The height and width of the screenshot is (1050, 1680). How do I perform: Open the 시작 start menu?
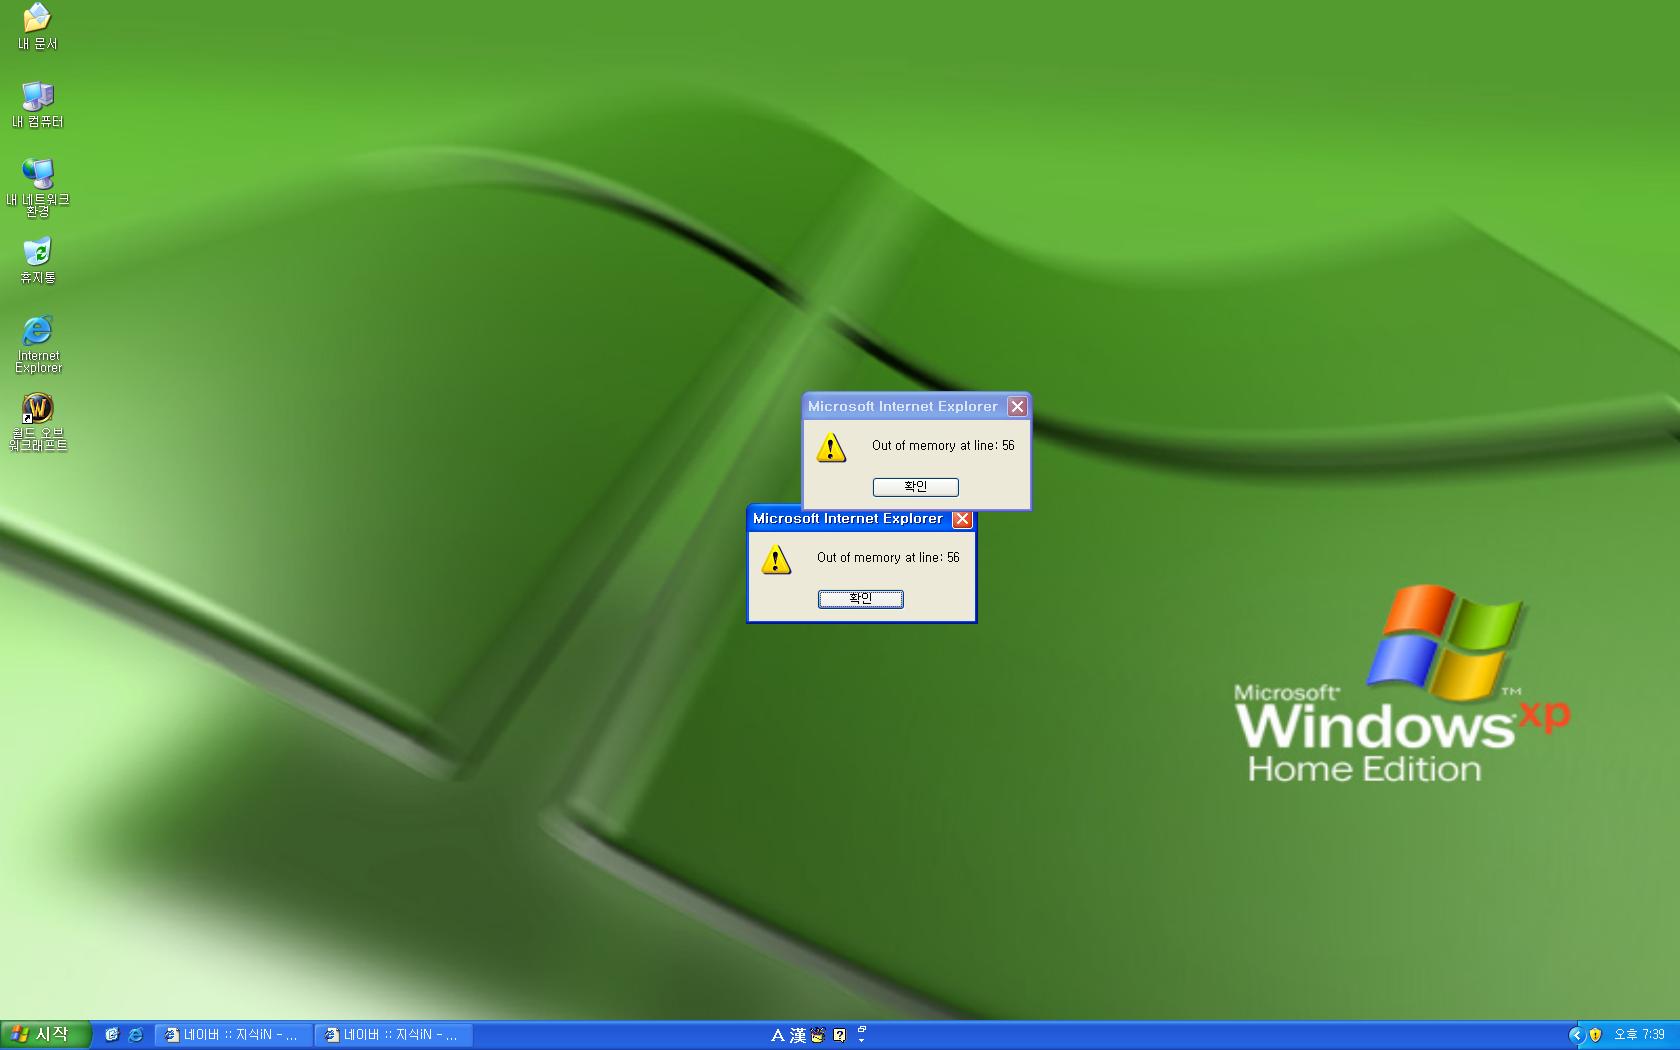(x=46, y=1035)
